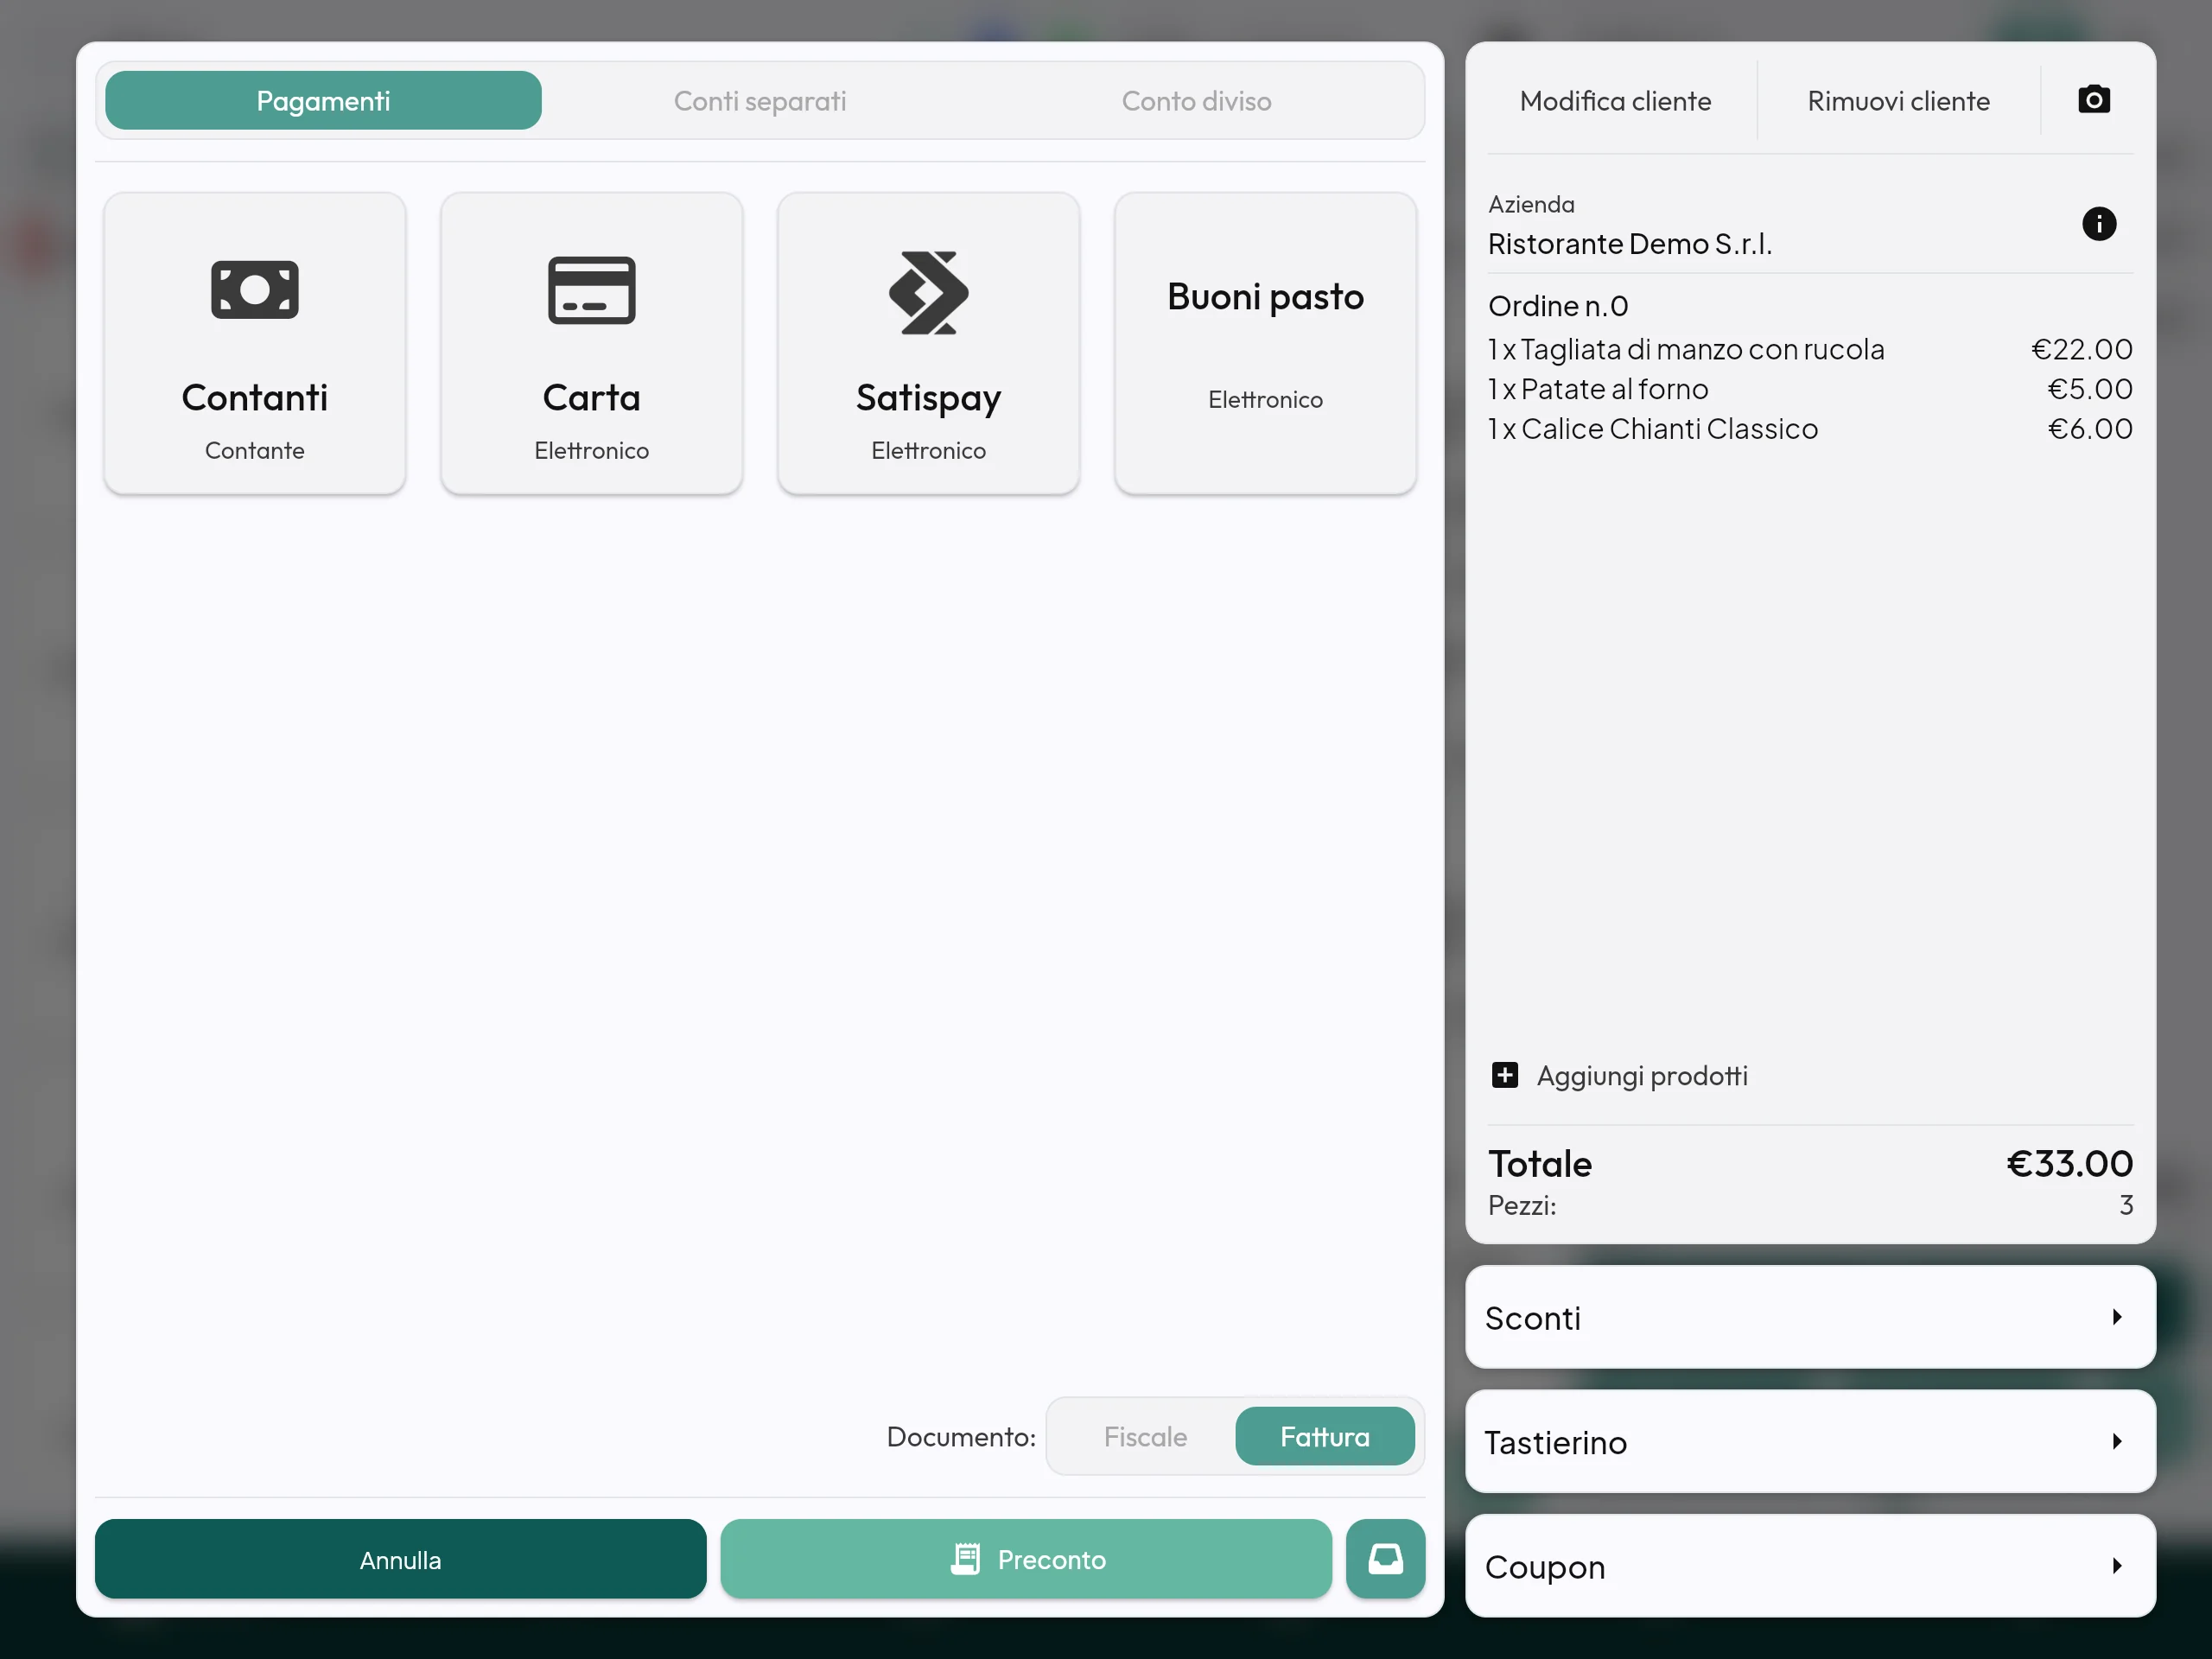
Task: Expand the Coupon panel
Action: pos(1810,1565)
